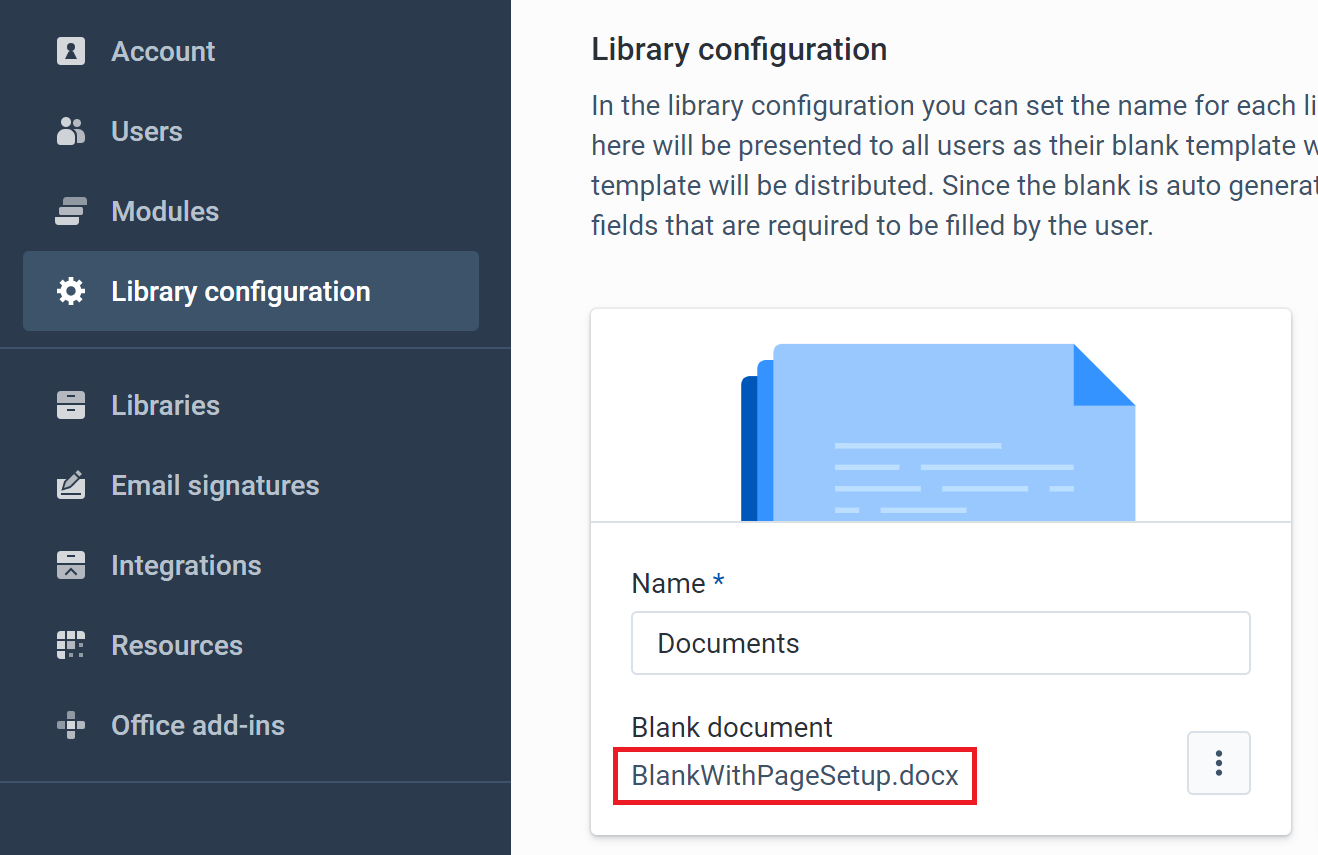Switch to the Libraries section
Viewport: 1318px width, 855px height.
coord(165,405)
